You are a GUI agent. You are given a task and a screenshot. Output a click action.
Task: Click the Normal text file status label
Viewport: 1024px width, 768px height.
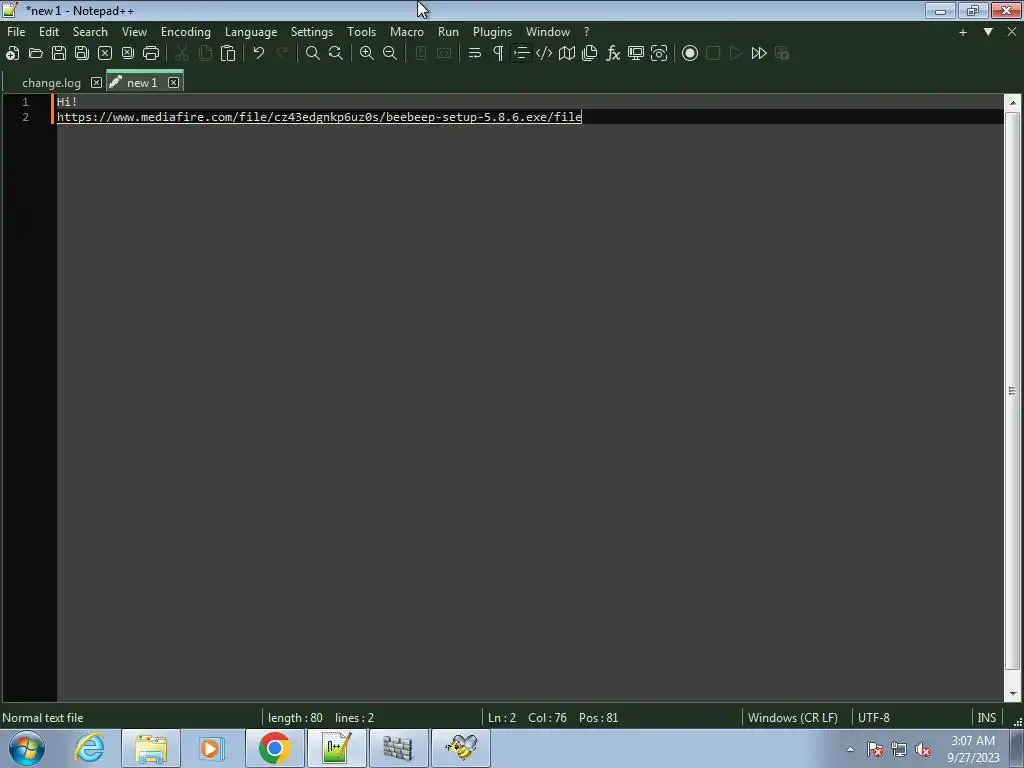pos(43,718)
